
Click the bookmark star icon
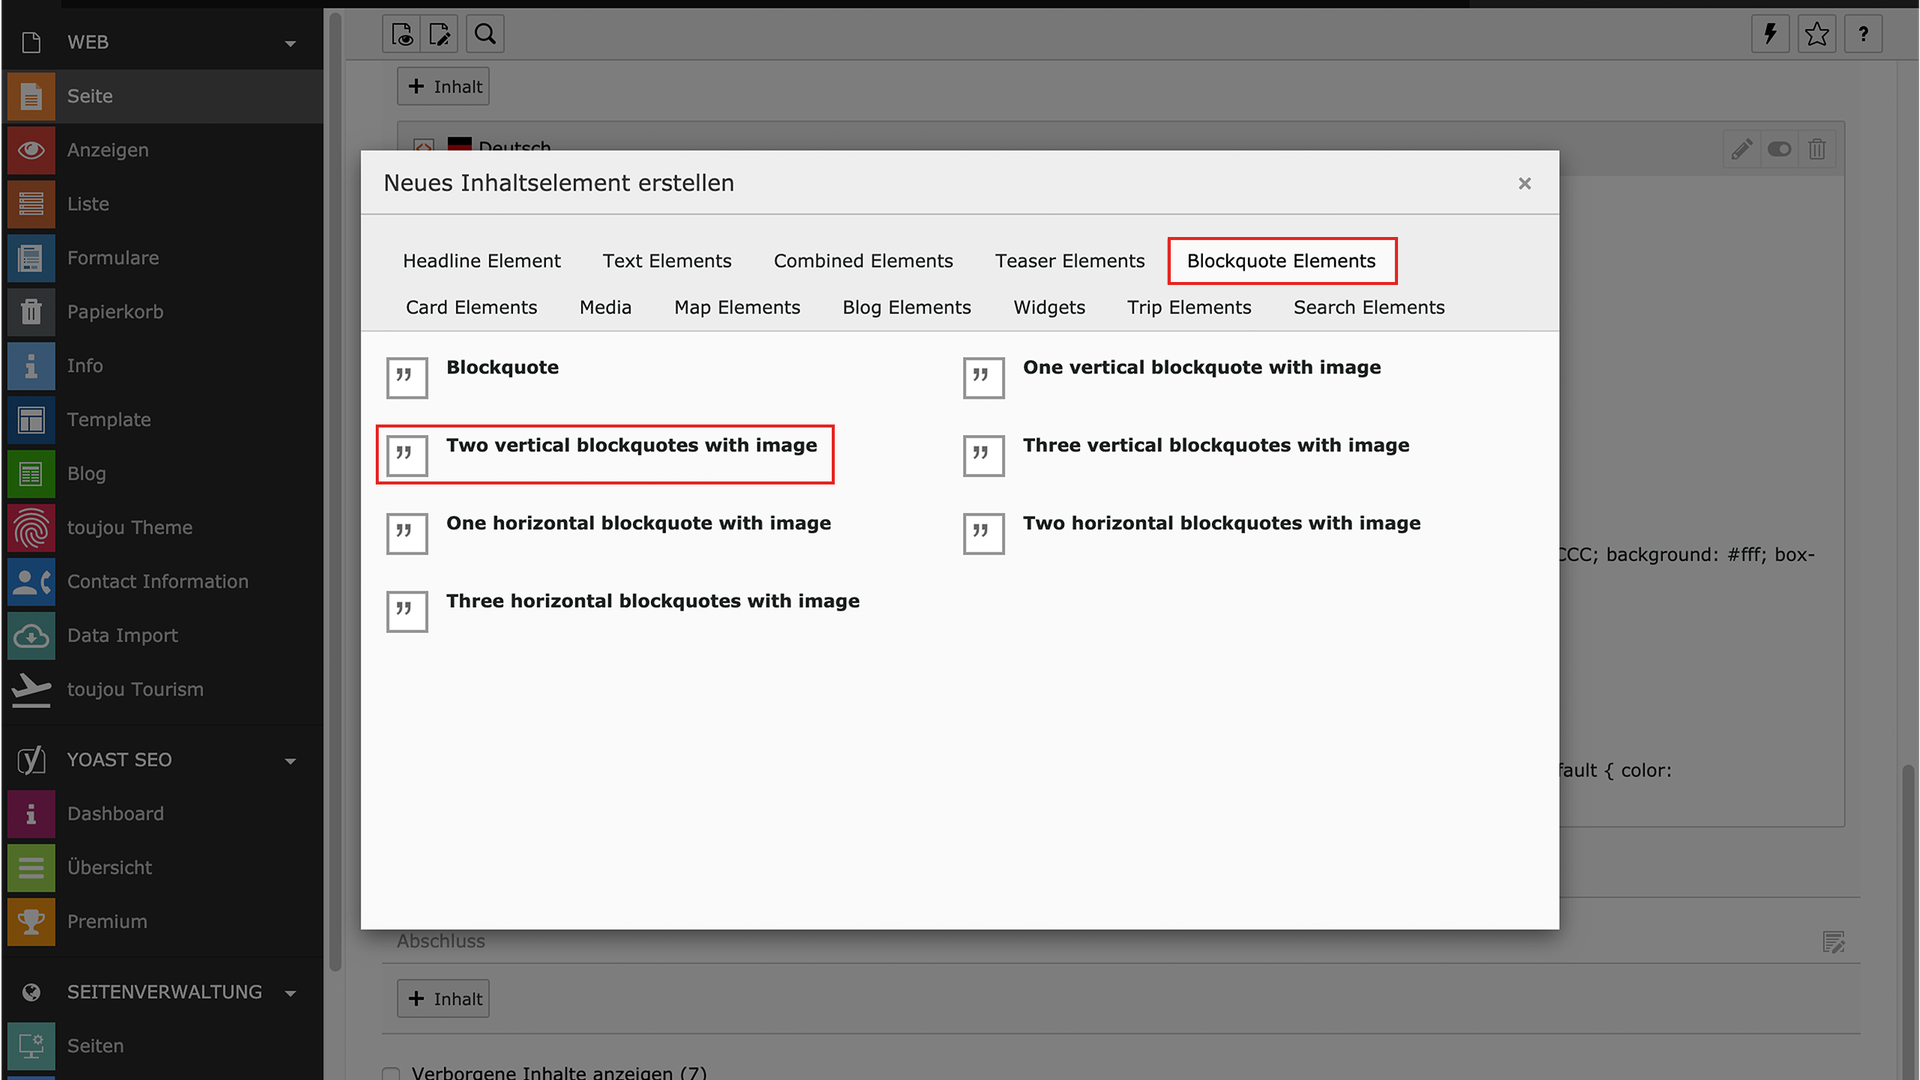point(1816,34)
